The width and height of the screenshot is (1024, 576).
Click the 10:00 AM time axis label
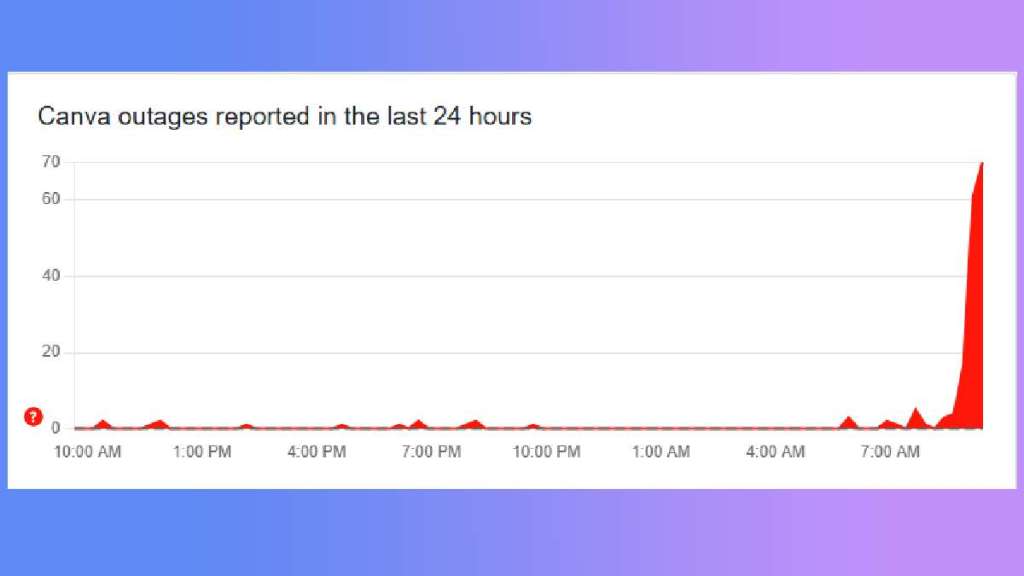click(x=87, y=452)
